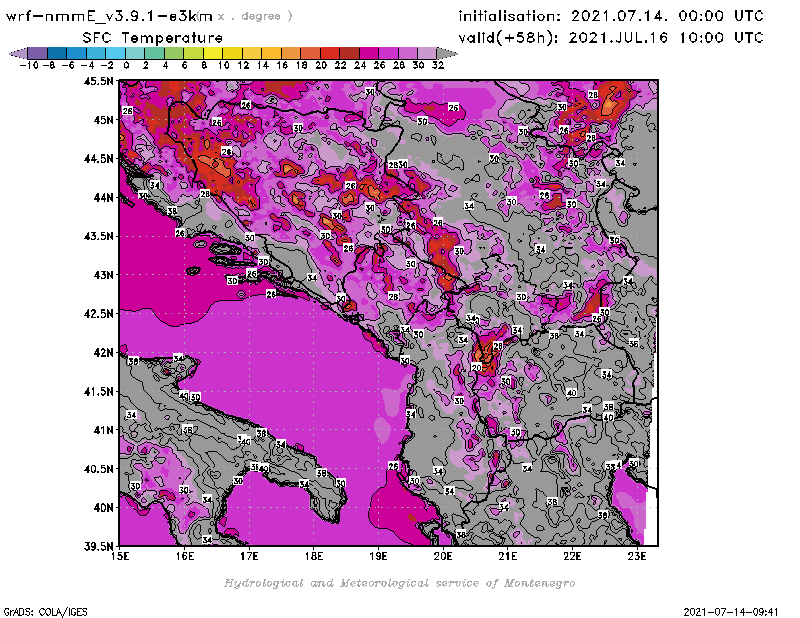
Task: Click the valid(+58h) 2021.JUL.16 10:00 UTC line
Action: (611, 38)
